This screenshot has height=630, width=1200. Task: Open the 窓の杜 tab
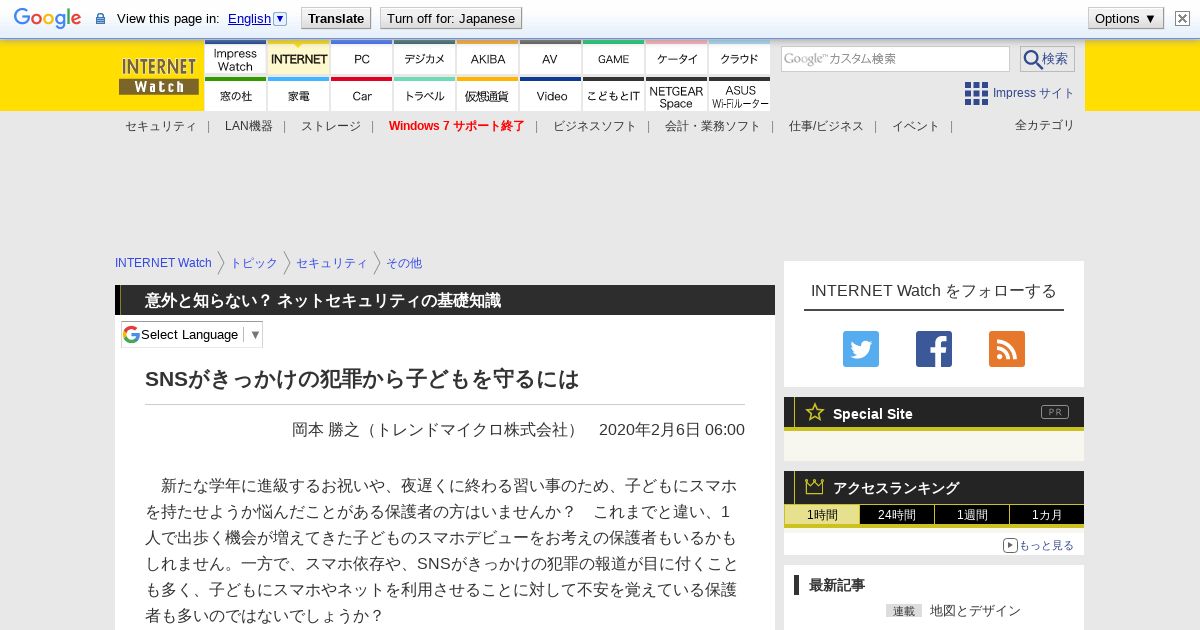(235, 95)
